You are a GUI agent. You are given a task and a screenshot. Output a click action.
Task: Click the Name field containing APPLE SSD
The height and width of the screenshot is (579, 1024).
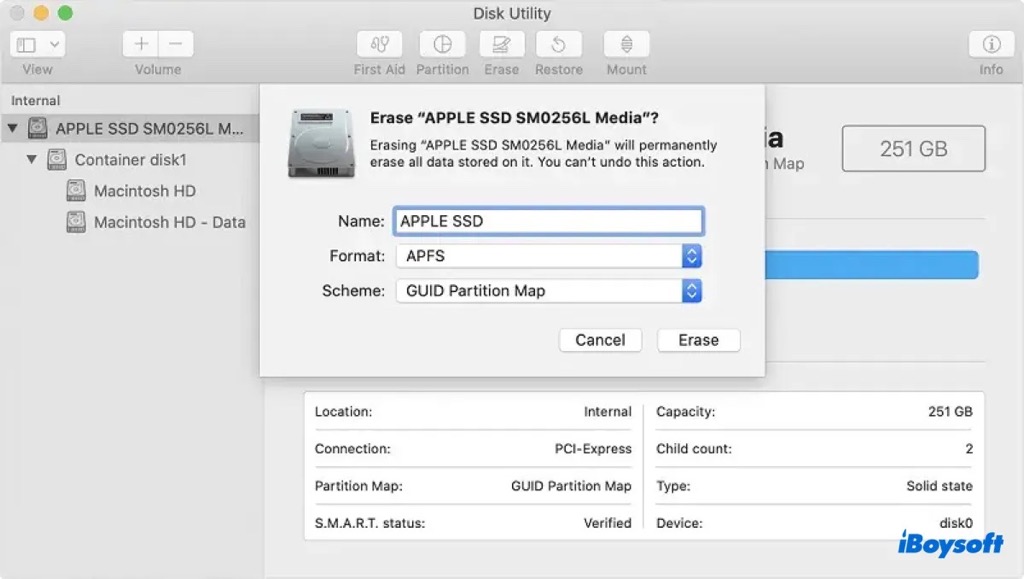click(x=548, y=221)
